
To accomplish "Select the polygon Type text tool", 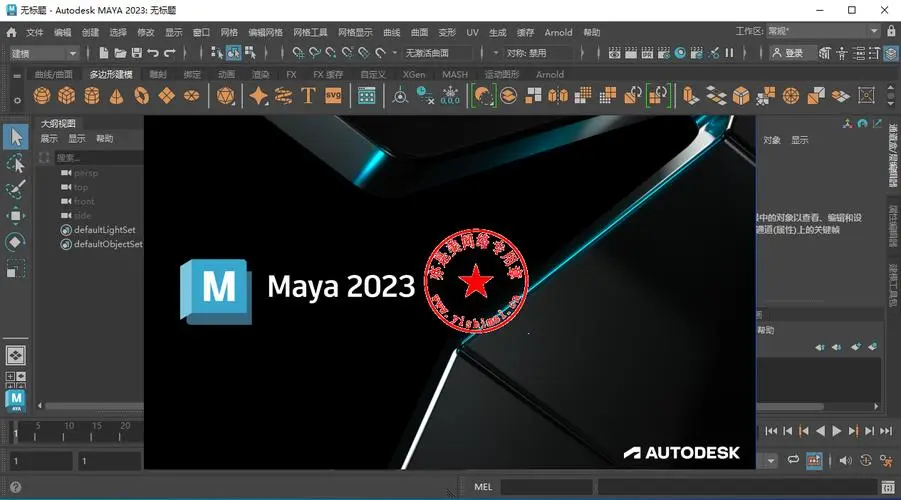I will pyautogui.click(x=308, y=96).
